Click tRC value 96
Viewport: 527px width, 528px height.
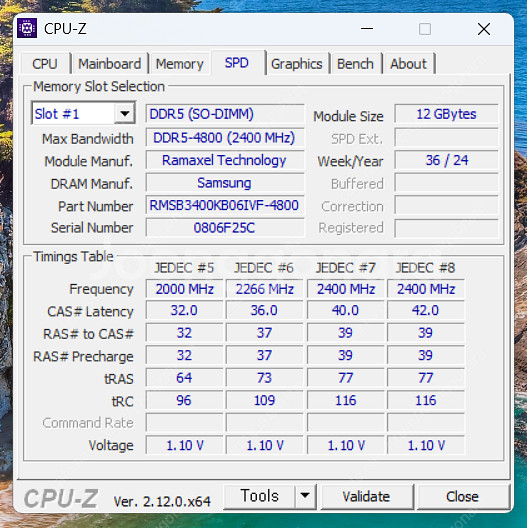pos(185,400)
